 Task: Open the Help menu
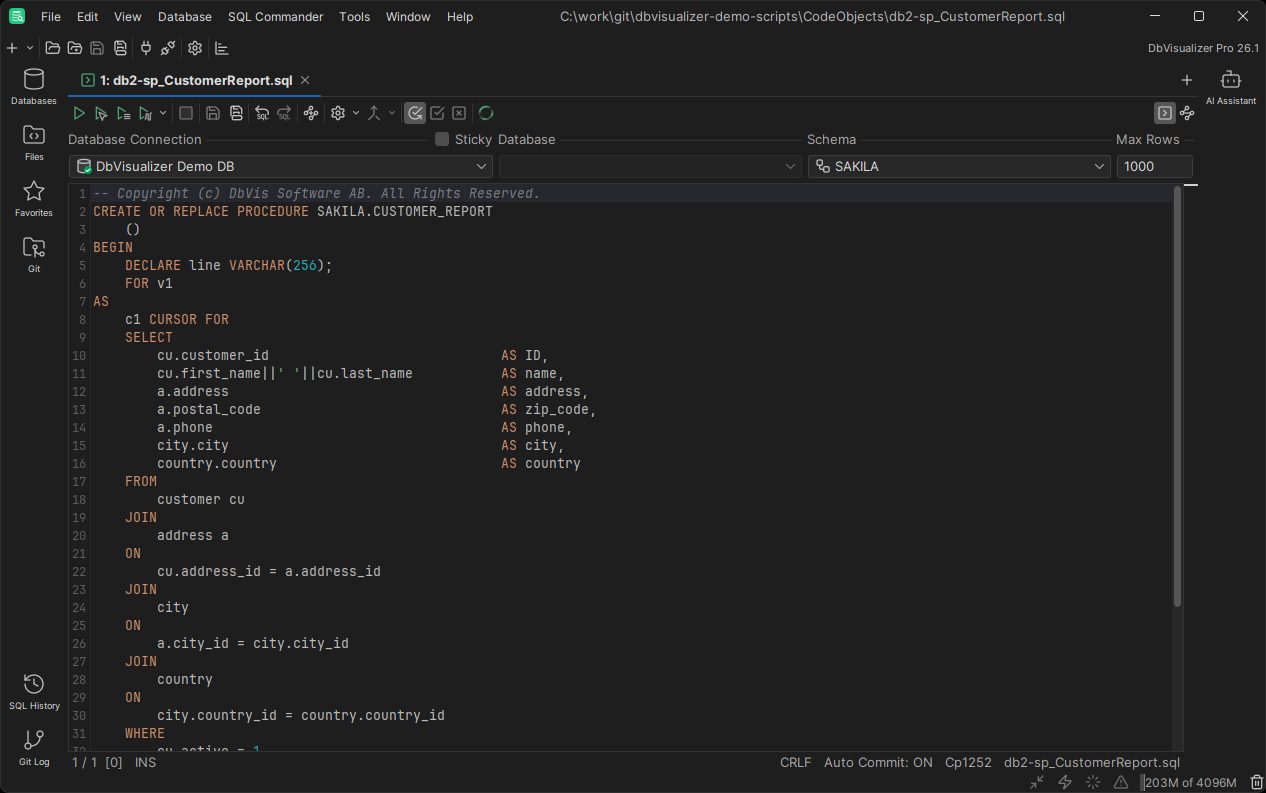pos(460,17)
